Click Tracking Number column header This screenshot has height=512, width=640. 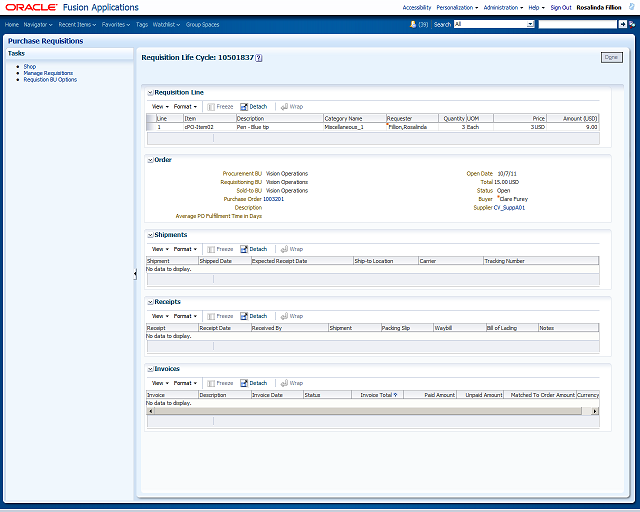coord(541,261)
